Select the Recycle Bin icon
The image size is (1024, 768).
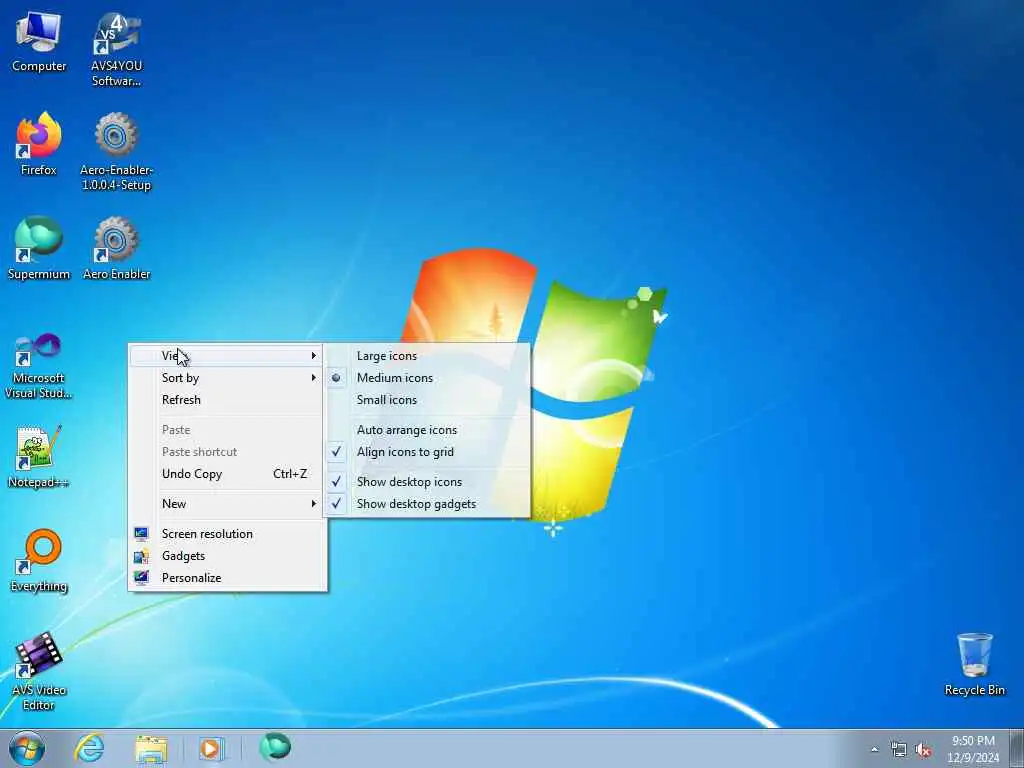click(x=974, y=664)
